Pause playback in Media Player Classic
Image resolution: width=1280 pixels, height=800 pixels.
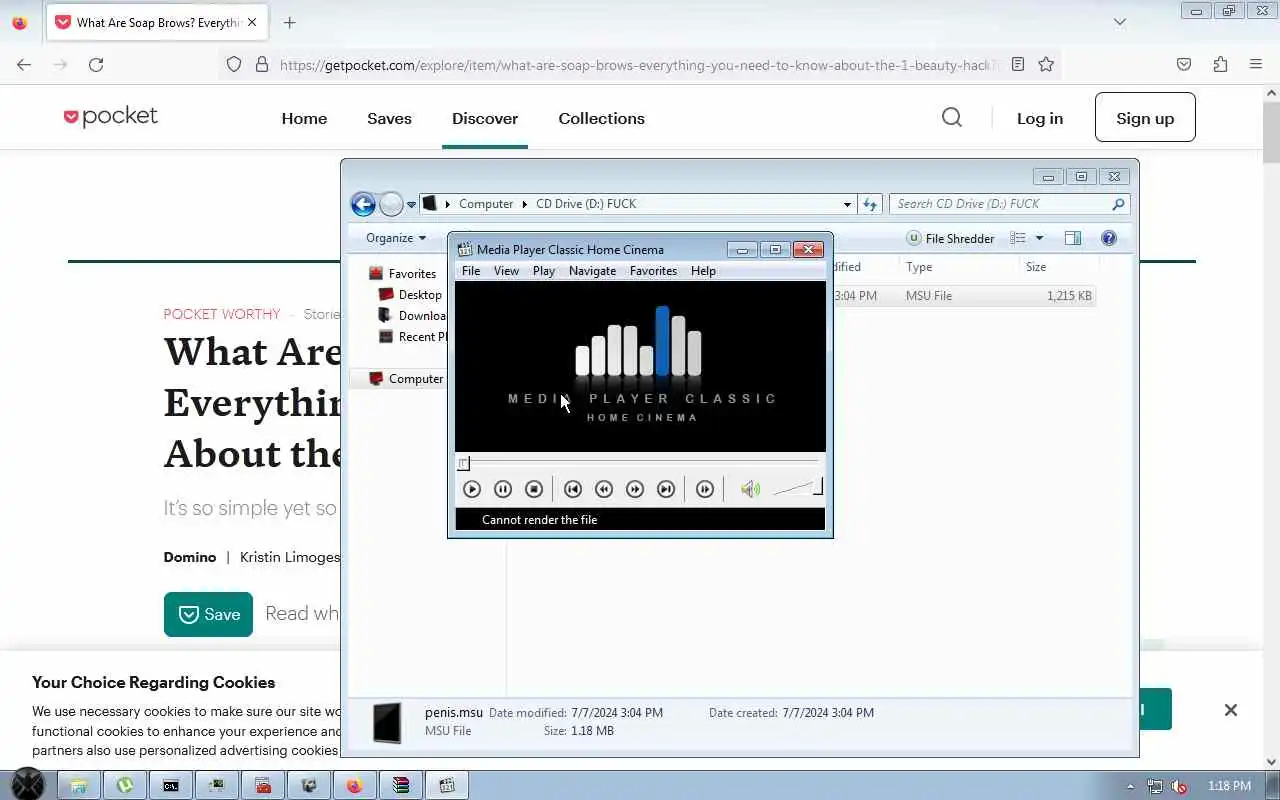(503, 489)
